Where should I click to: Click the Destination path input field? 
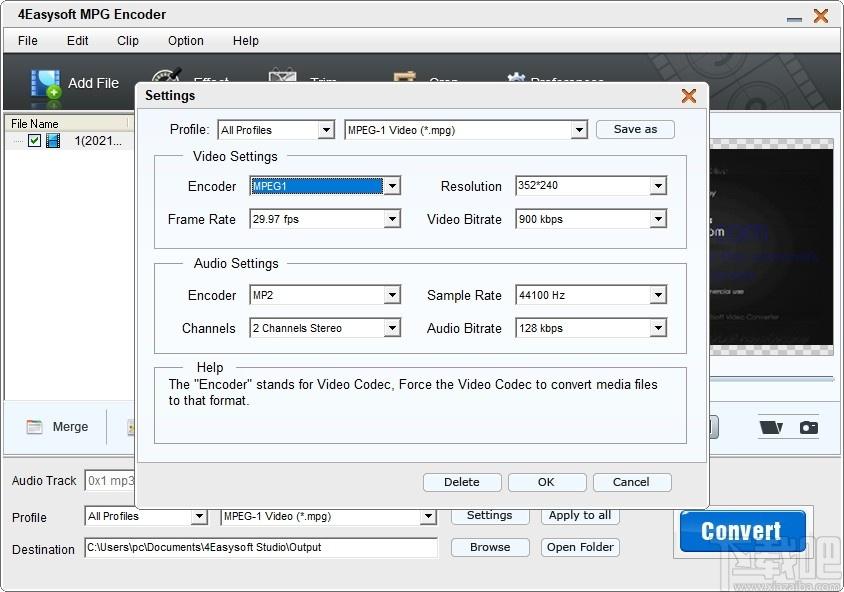point(261,547)
